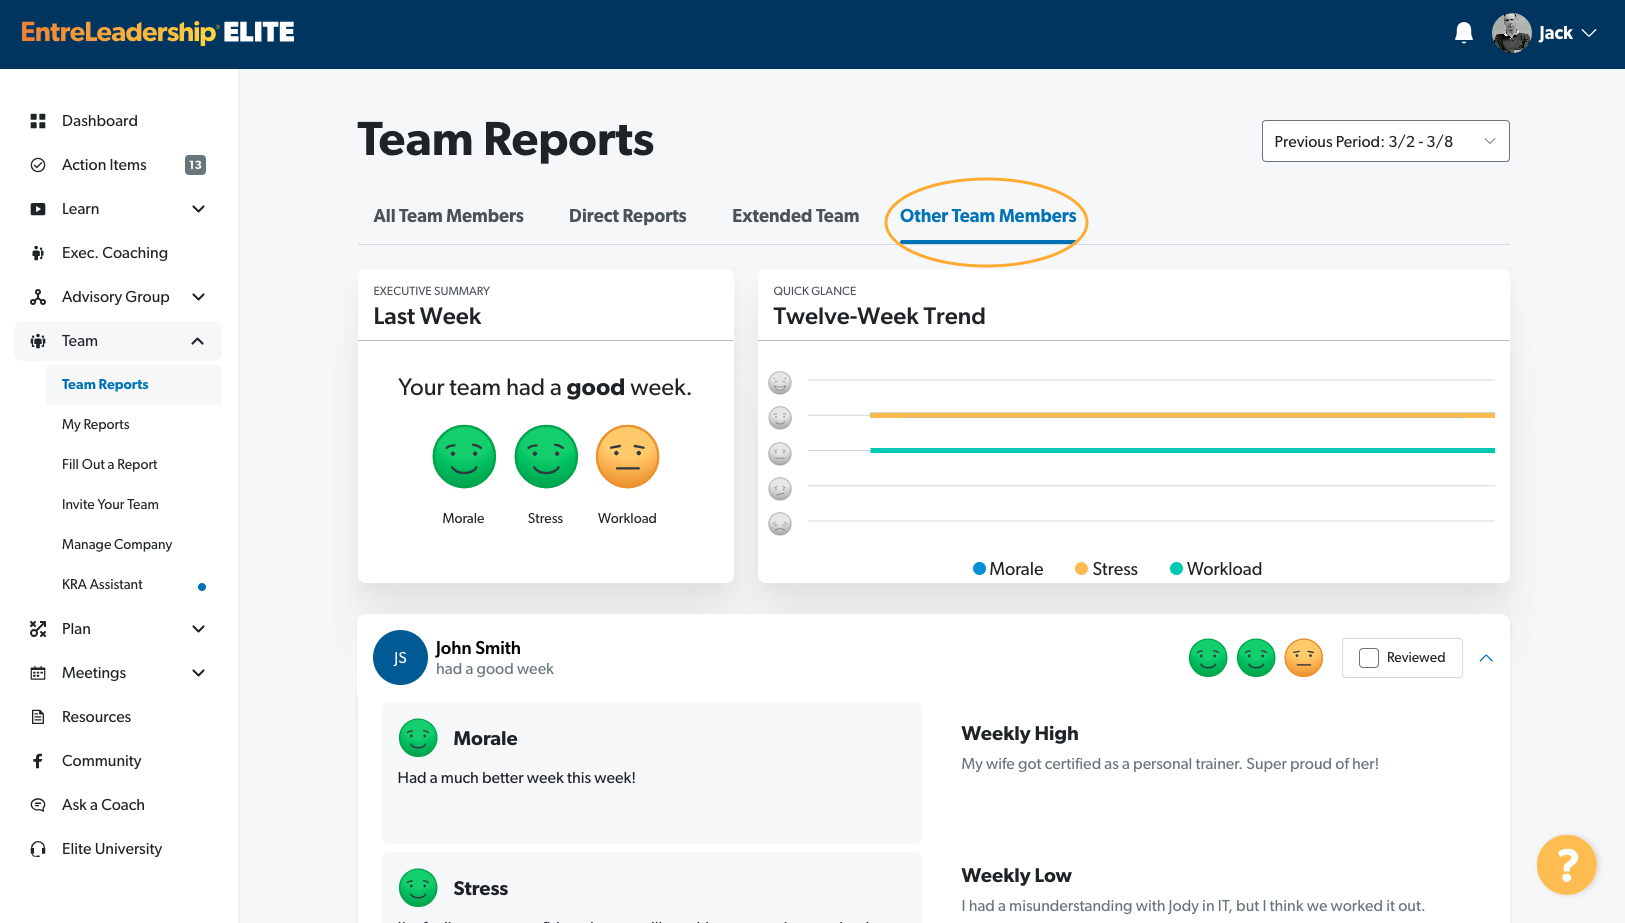
Task: Click the Action Items checkmark icon
Action: pyautogui.click(x=38, y=165)
